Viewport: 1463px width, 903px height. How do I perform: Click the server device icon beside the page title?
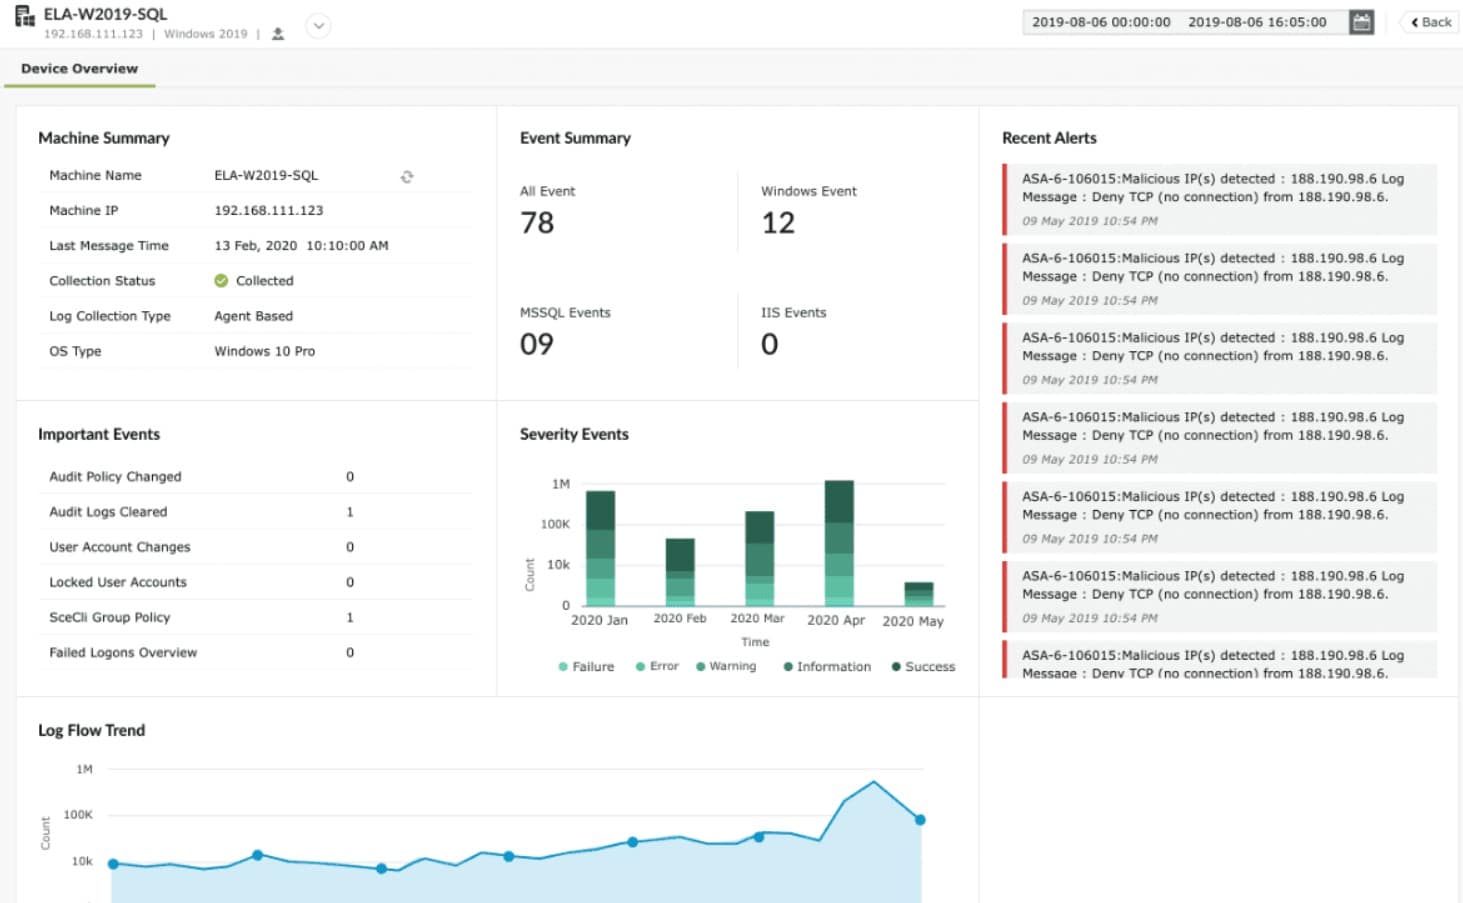pos(25,15)
